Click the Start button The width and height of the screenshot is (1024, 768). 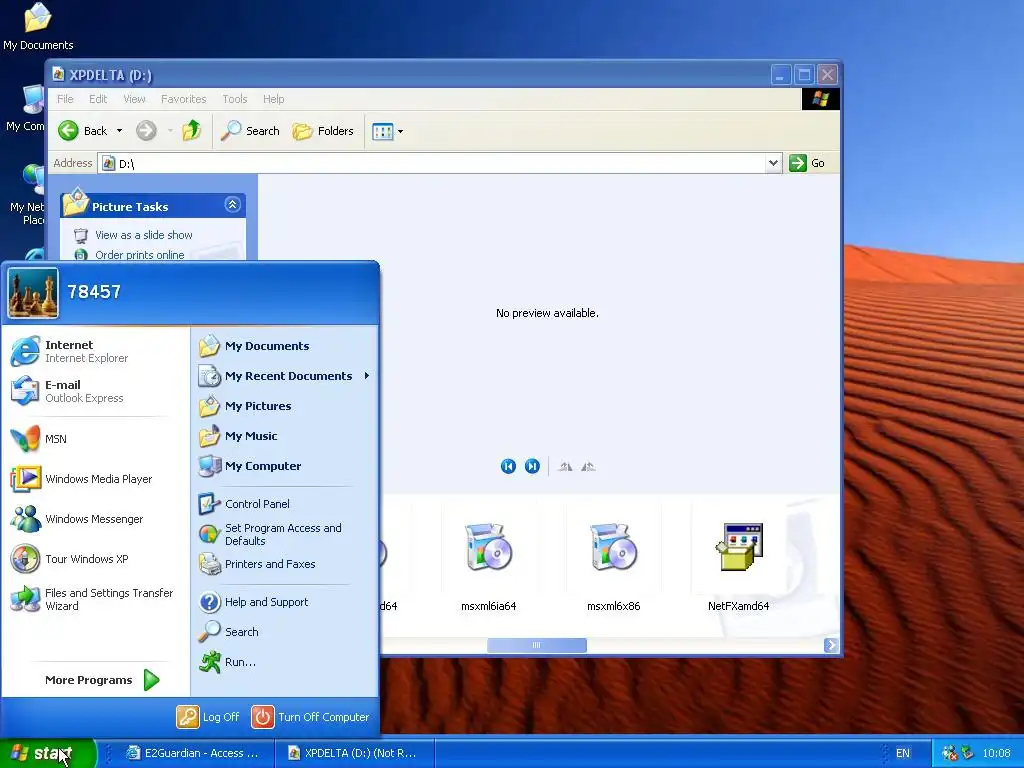tap(48, 753)
